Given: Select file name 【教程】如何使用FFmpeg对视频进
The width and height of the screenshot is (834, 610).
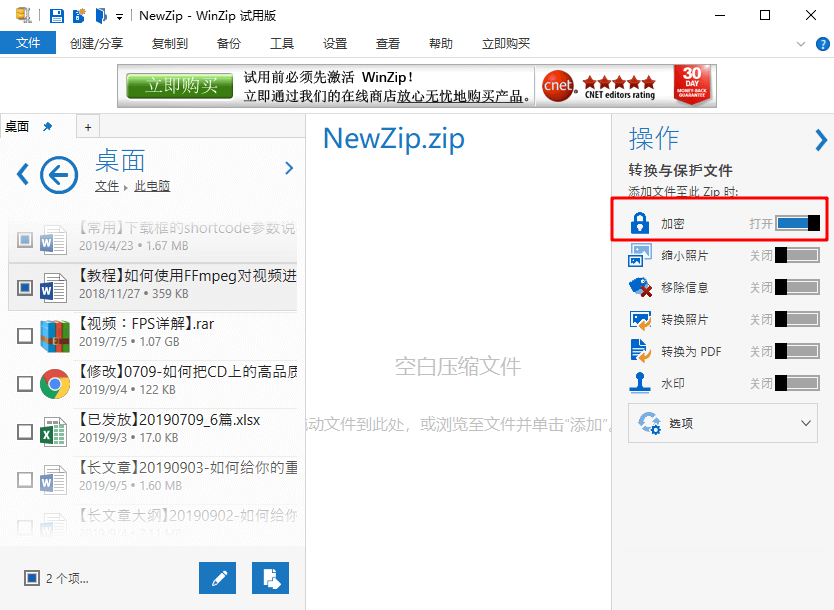Looking at the screenshot, I should point(188,275).
